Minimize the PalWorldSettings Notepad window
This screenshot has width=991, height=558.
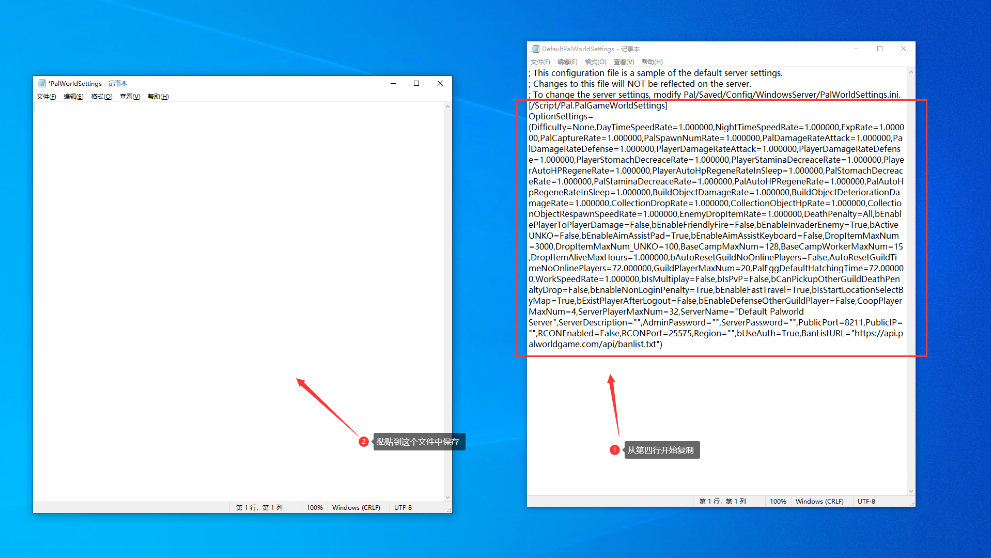pyautogui.click(x=394, y=83)
